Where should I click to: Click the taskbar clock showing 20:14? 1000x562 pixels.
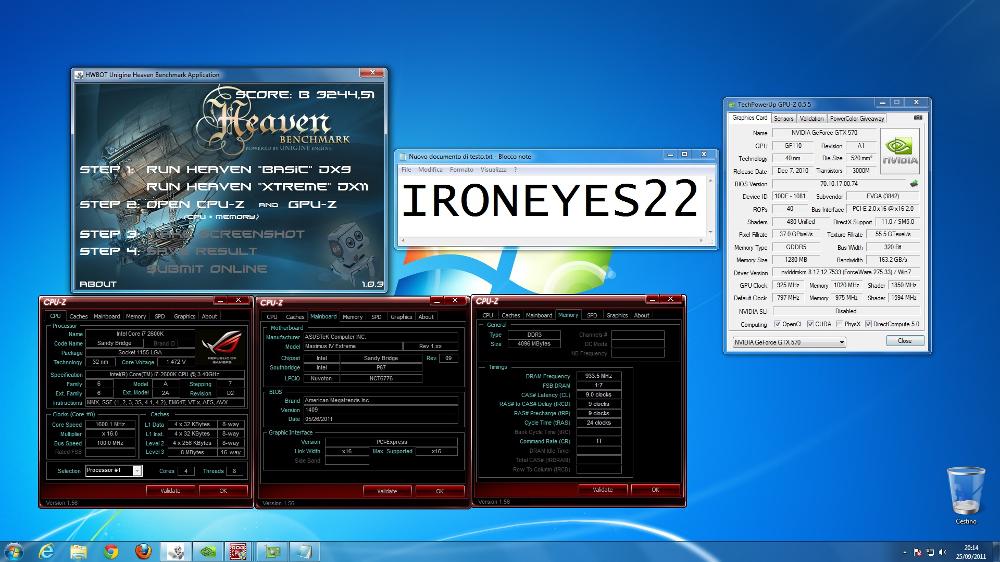click(971, 552)
